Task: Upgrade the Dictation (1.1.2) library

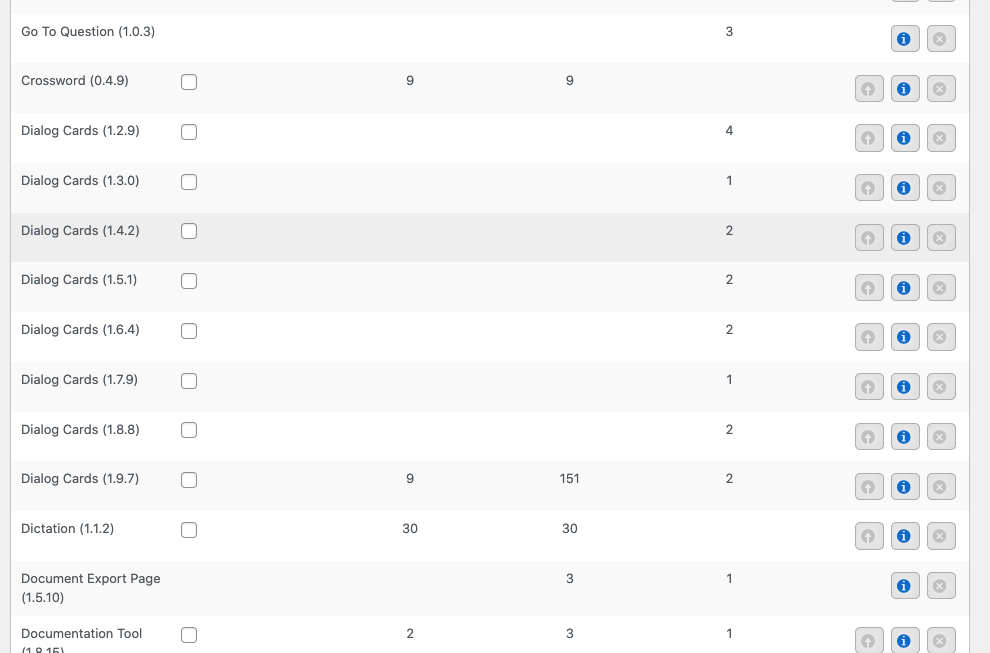Action: pyautogui.click(x=869, y=536)
